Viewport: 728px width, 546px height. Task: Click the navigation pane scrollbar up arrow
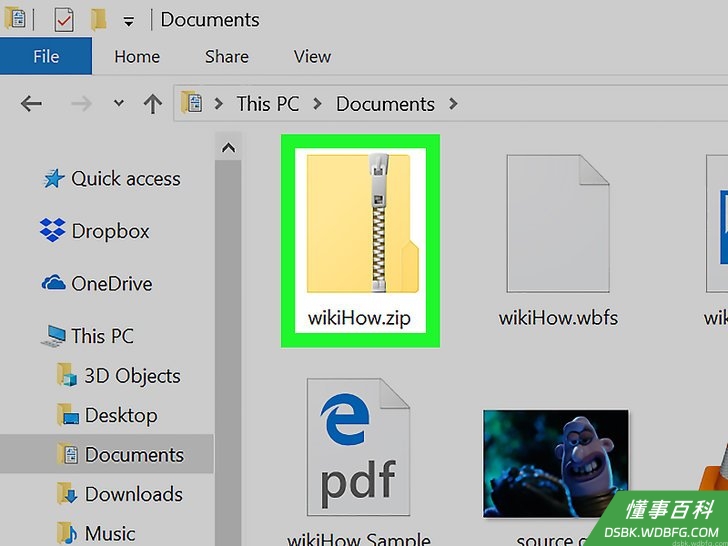tap(228, 148)
